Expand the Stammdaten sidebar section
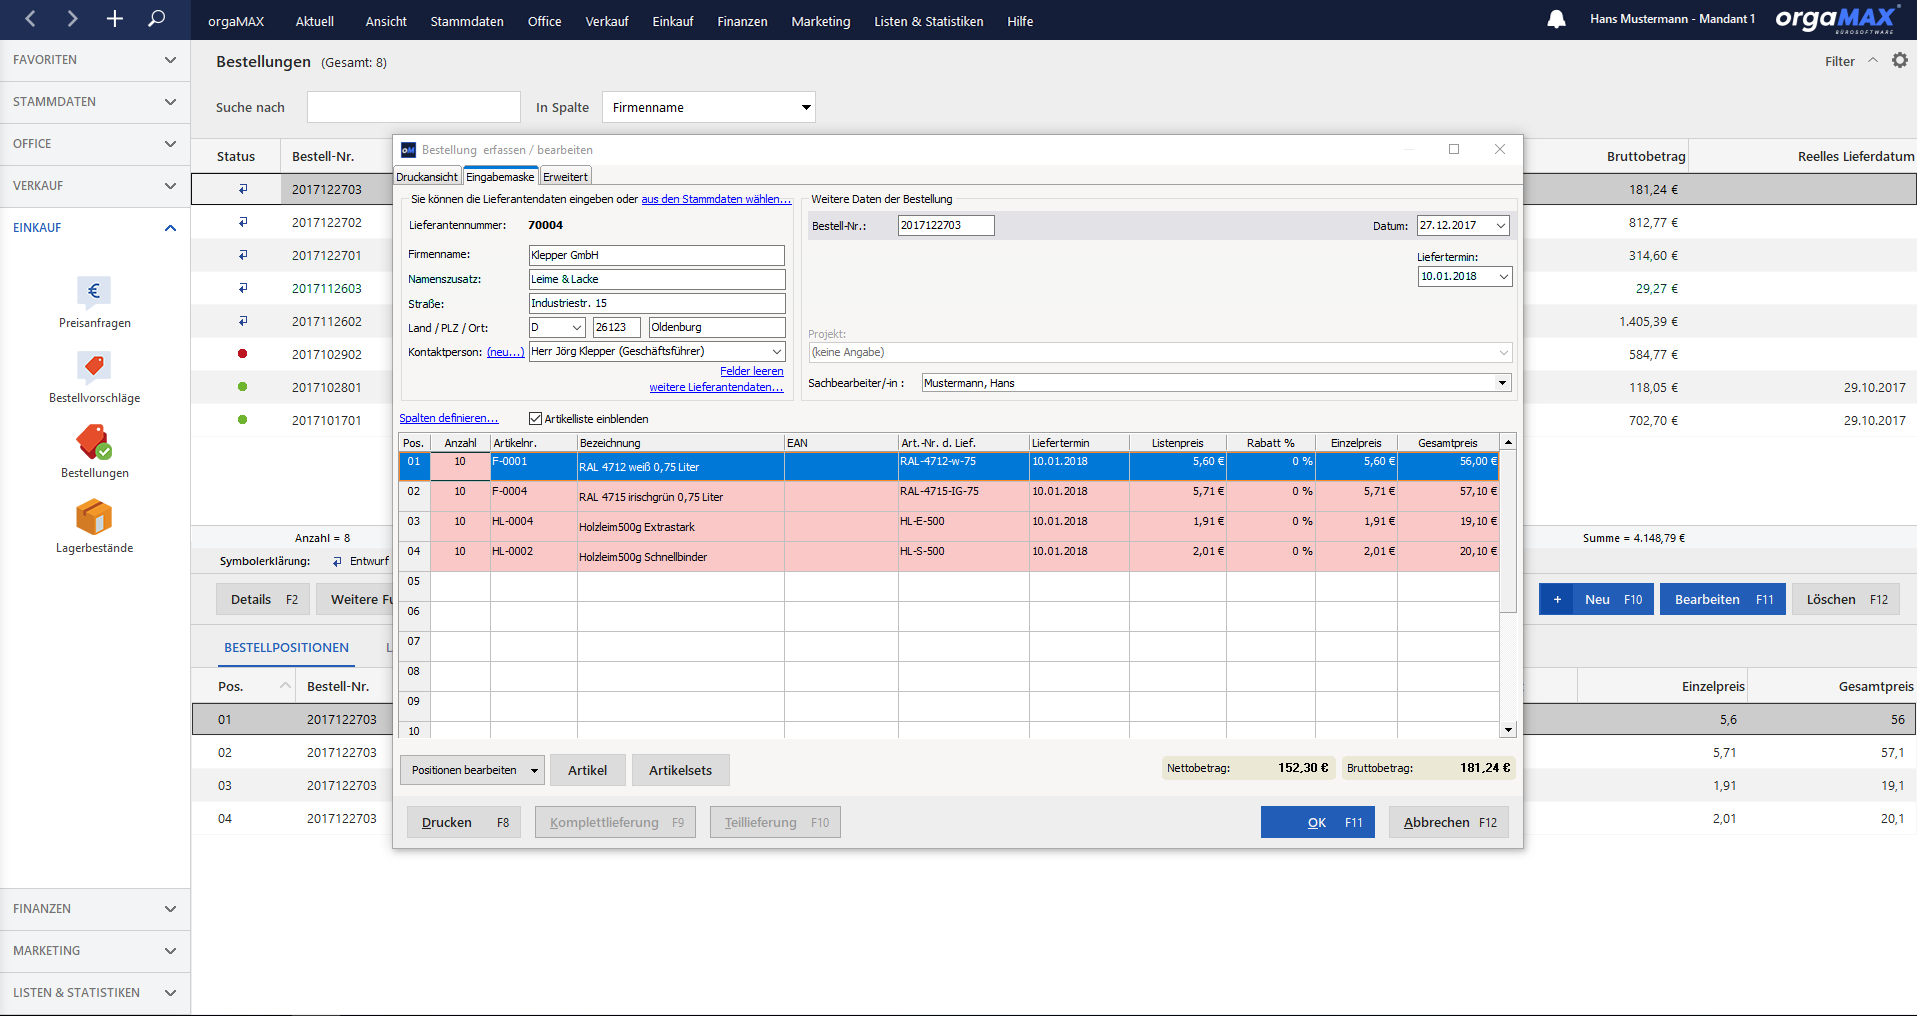This screenshot has width=1917, height=1016. point(95,102)
